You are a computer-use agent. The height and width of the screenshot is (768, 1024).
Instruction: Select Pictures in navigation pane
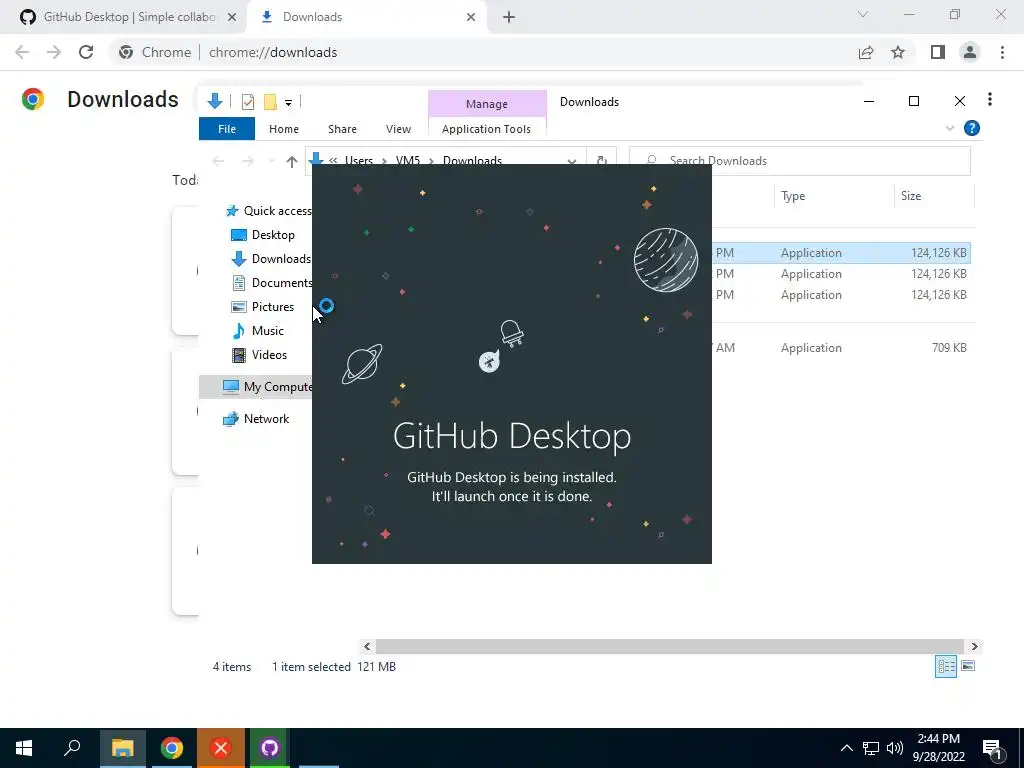(x=263, y=307)
